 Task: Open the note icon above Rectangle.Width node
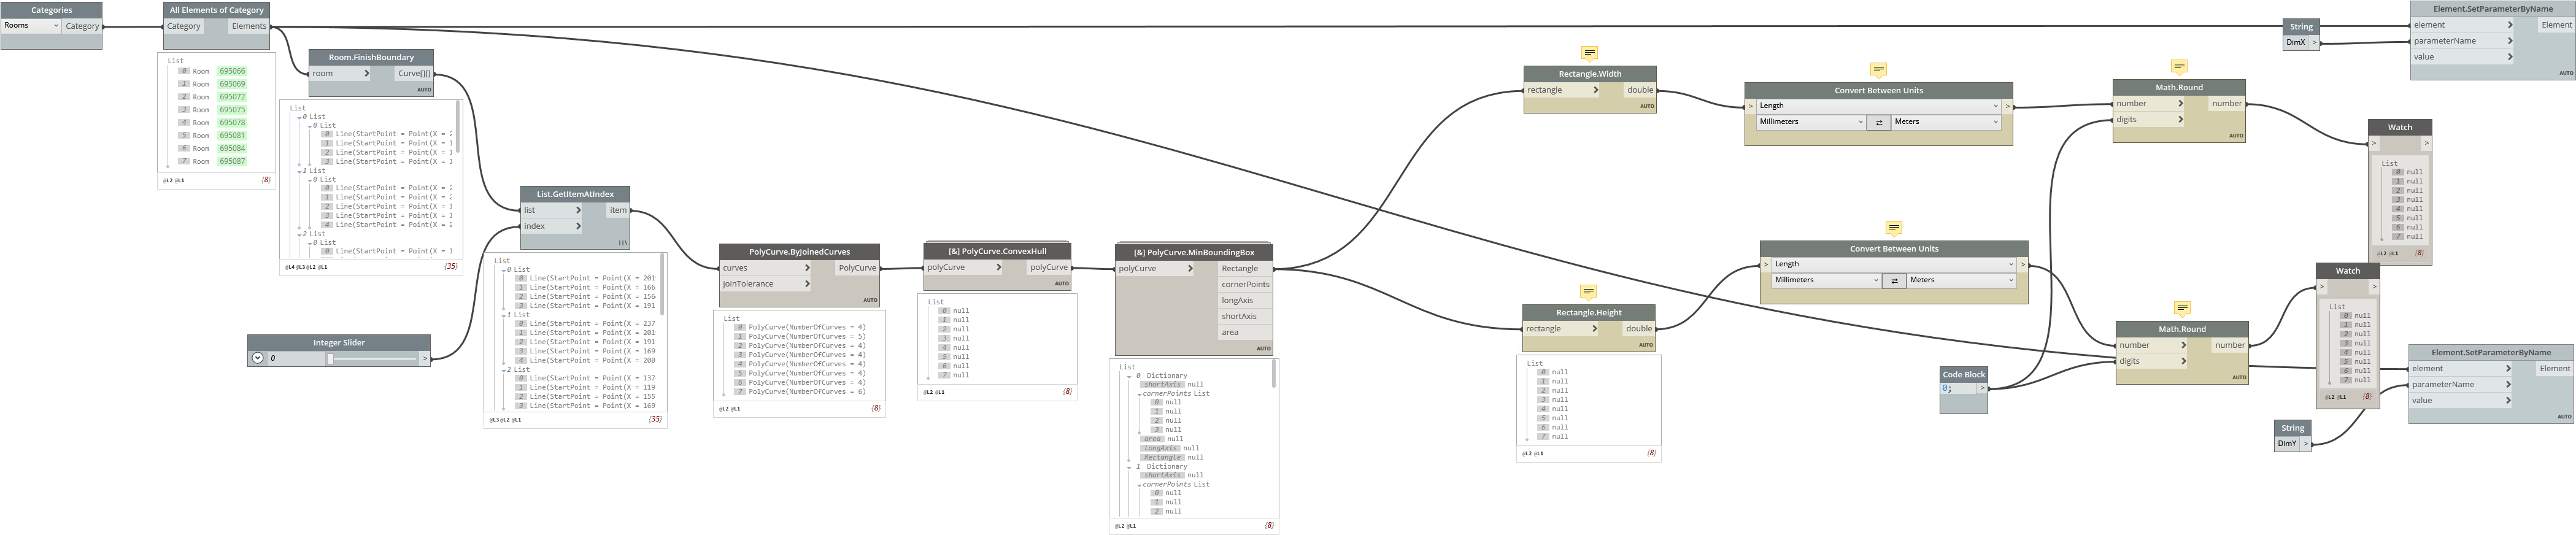pos(1589,53)
